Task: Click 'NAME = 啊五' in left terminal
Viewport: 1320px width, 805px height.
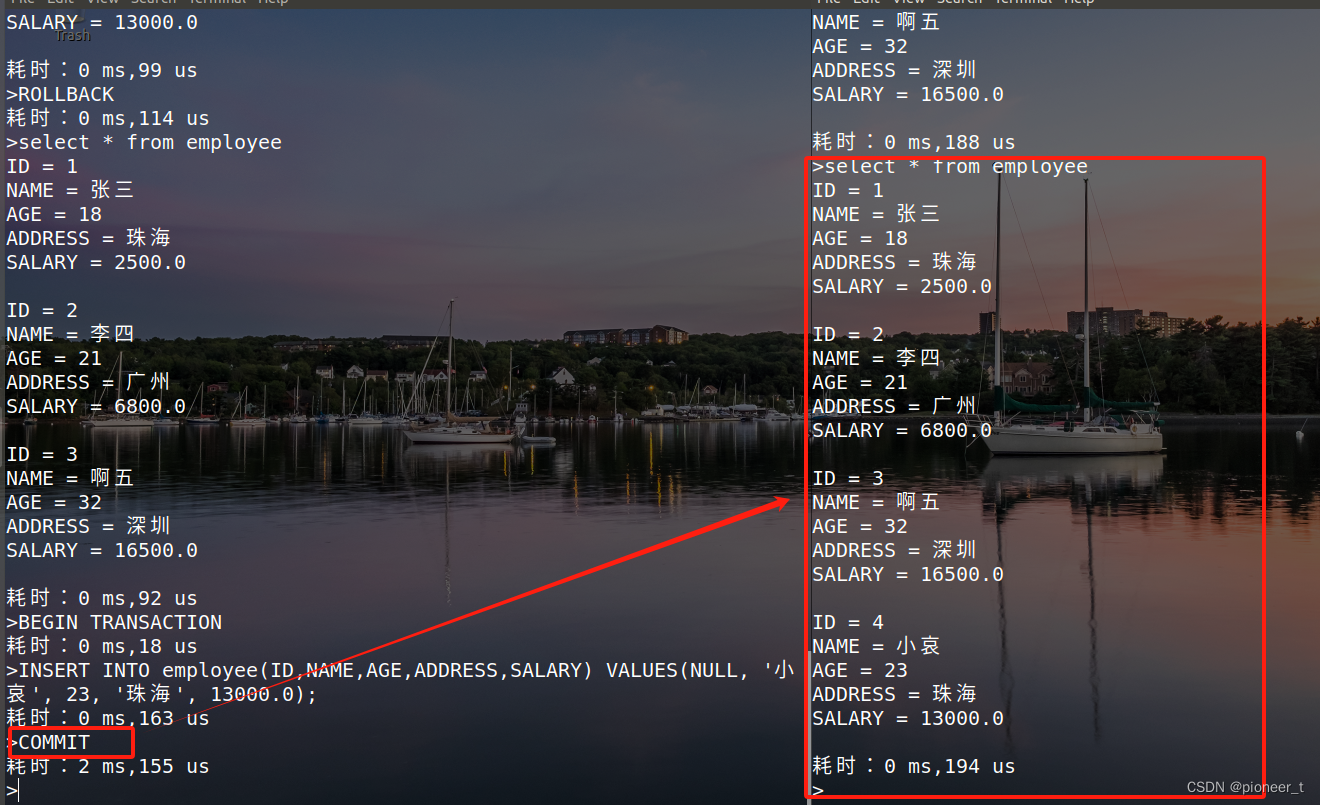Action: pos(70,479)
